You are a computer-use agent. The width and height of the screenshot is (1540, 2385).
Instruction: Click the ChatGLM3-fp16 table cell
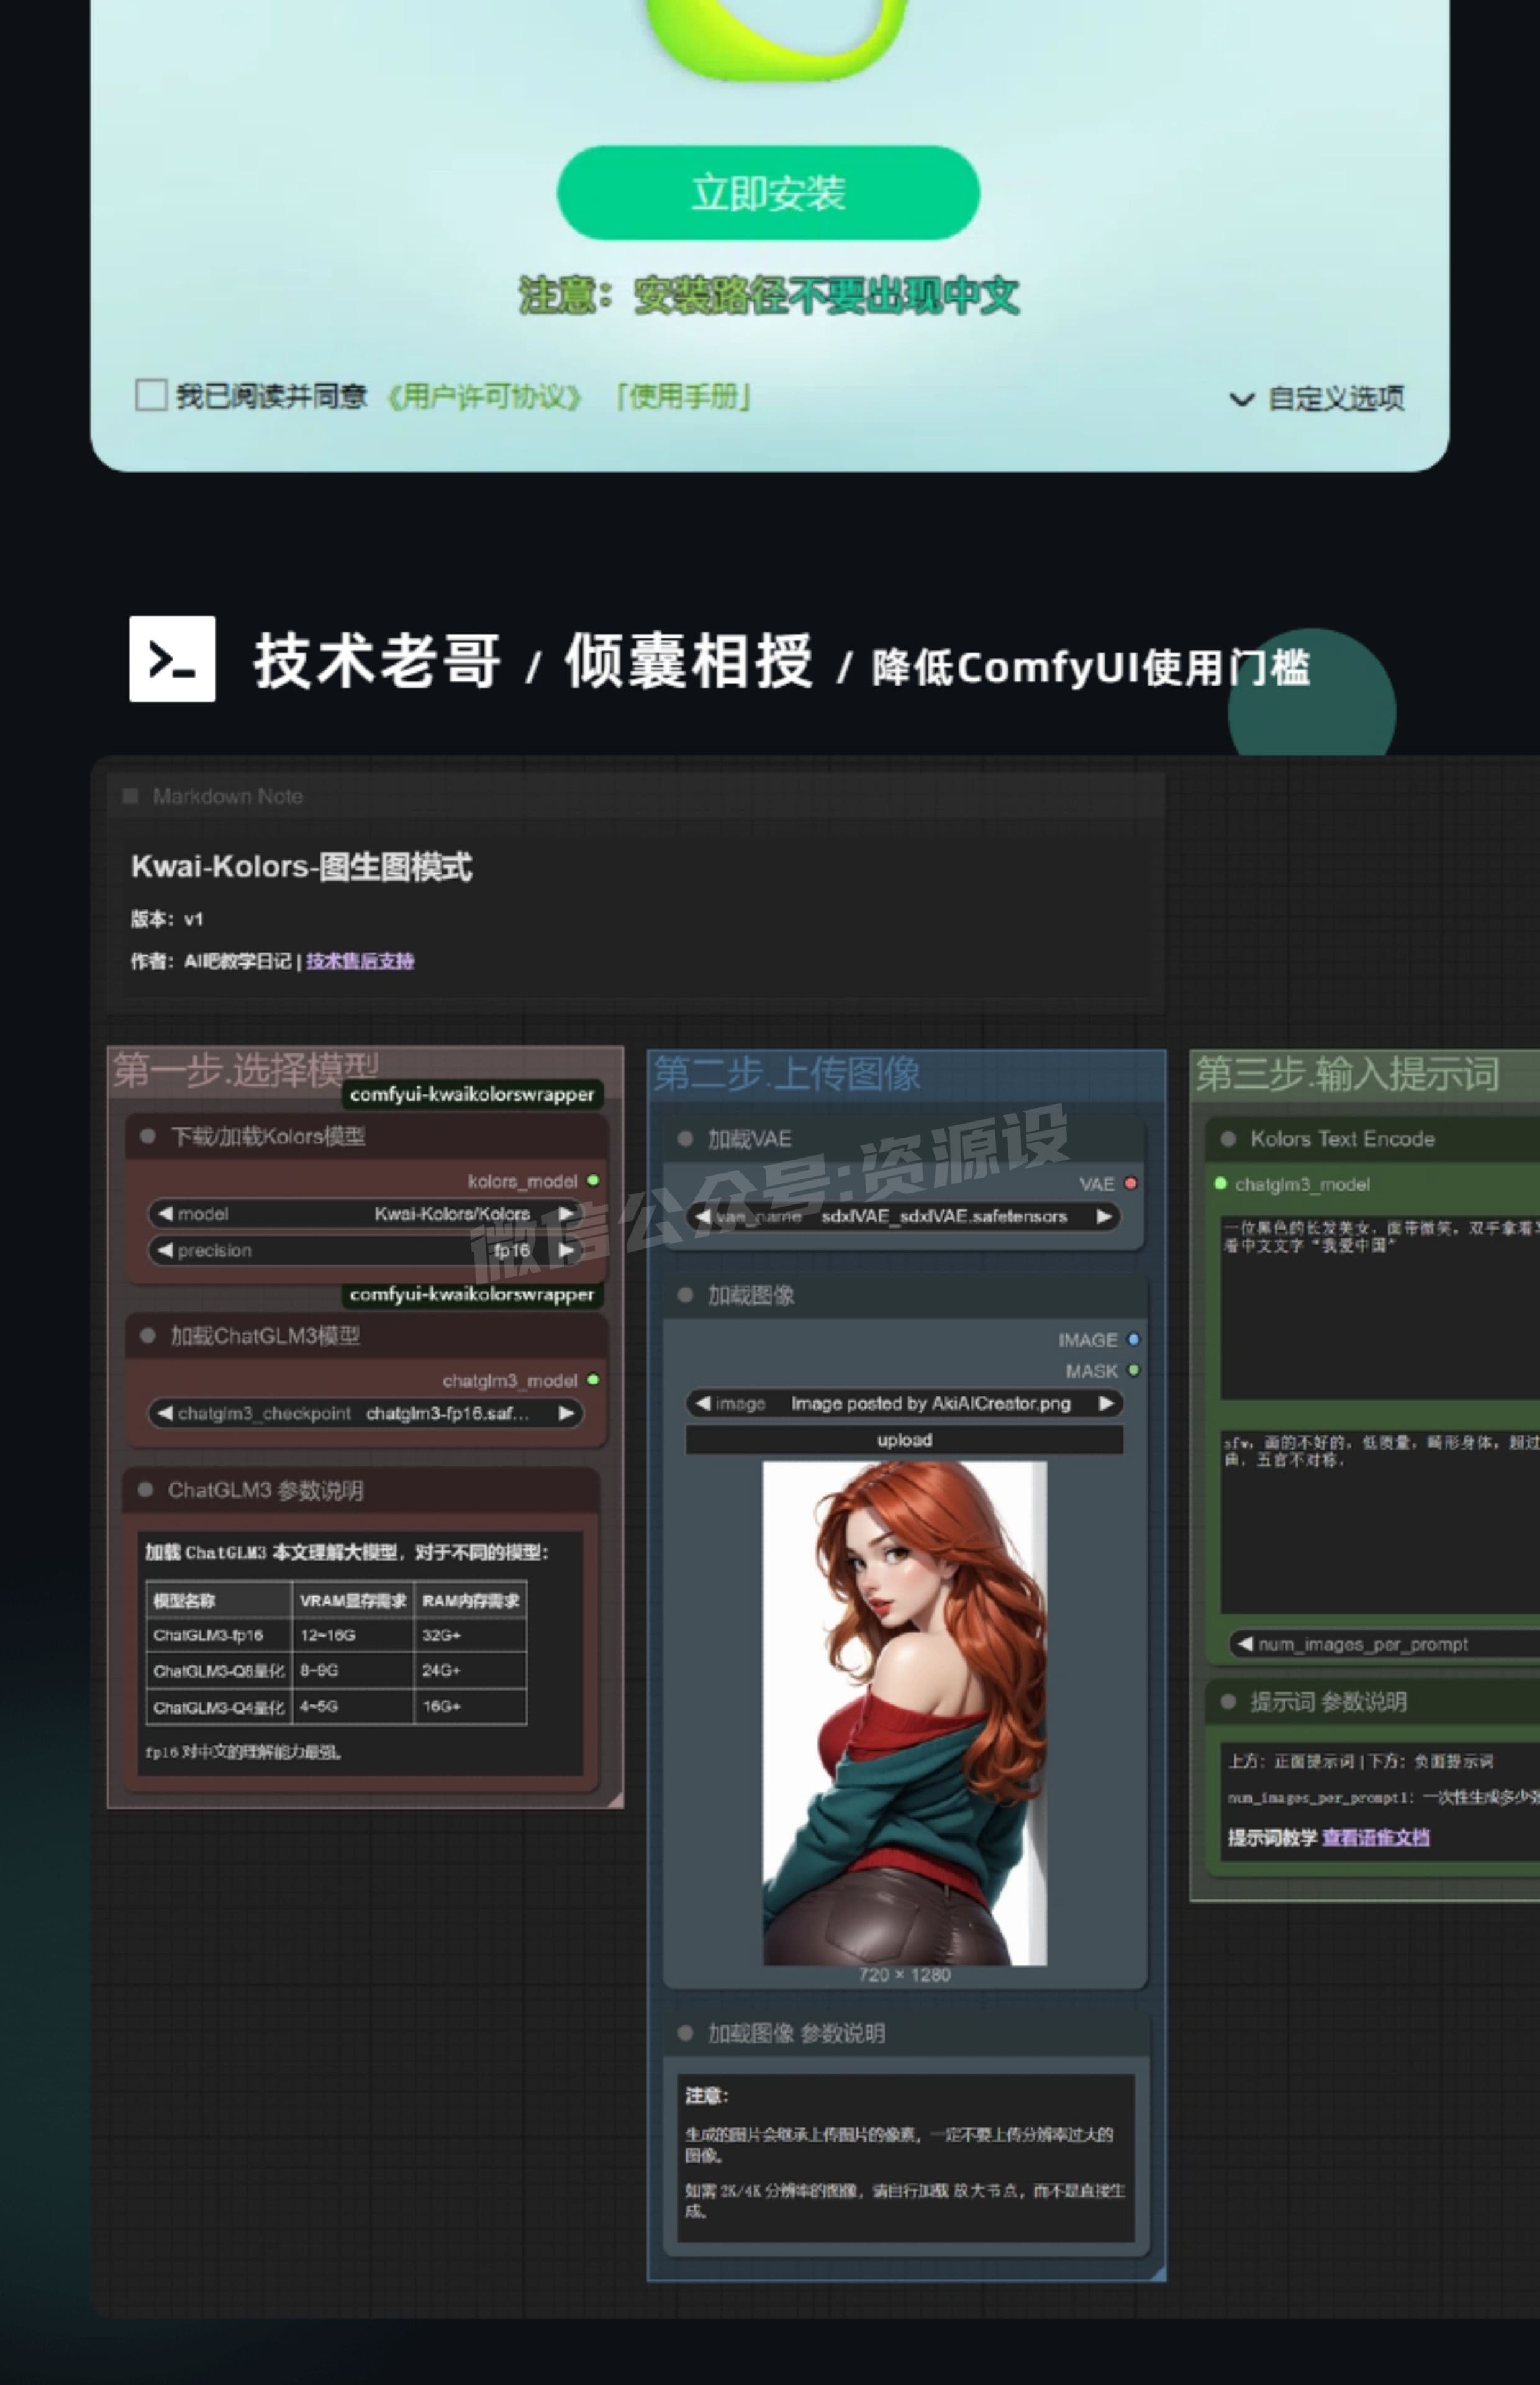coord(219,1636)
